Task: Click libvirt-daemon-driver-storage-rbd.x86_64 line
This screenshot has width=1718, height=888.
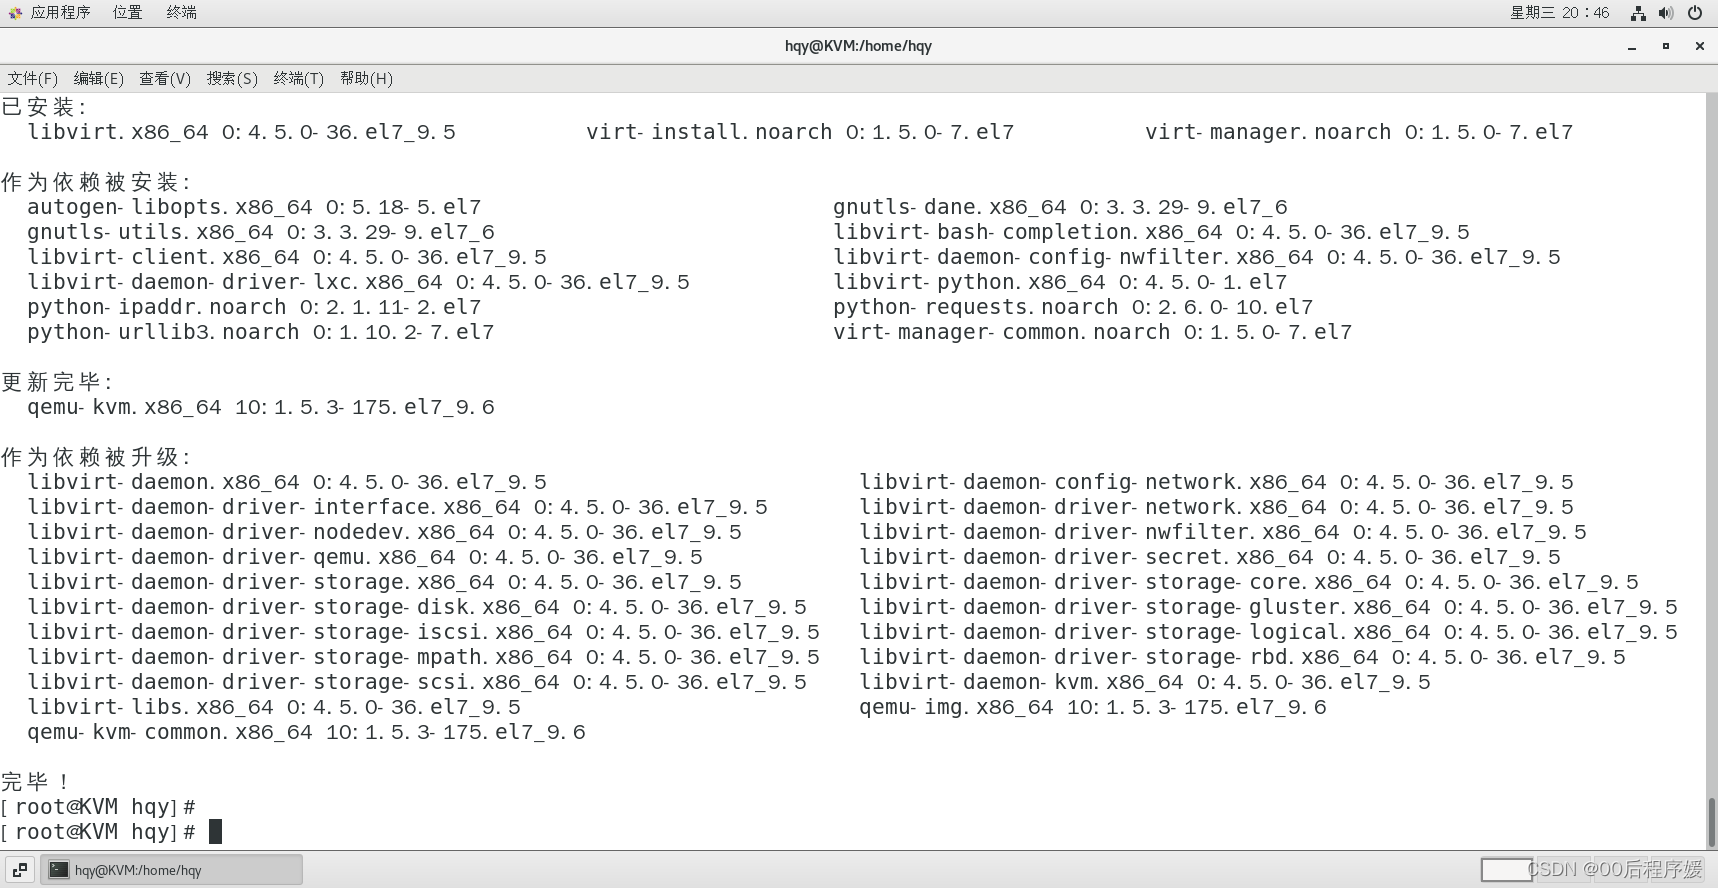Action: click(1242, 657)
